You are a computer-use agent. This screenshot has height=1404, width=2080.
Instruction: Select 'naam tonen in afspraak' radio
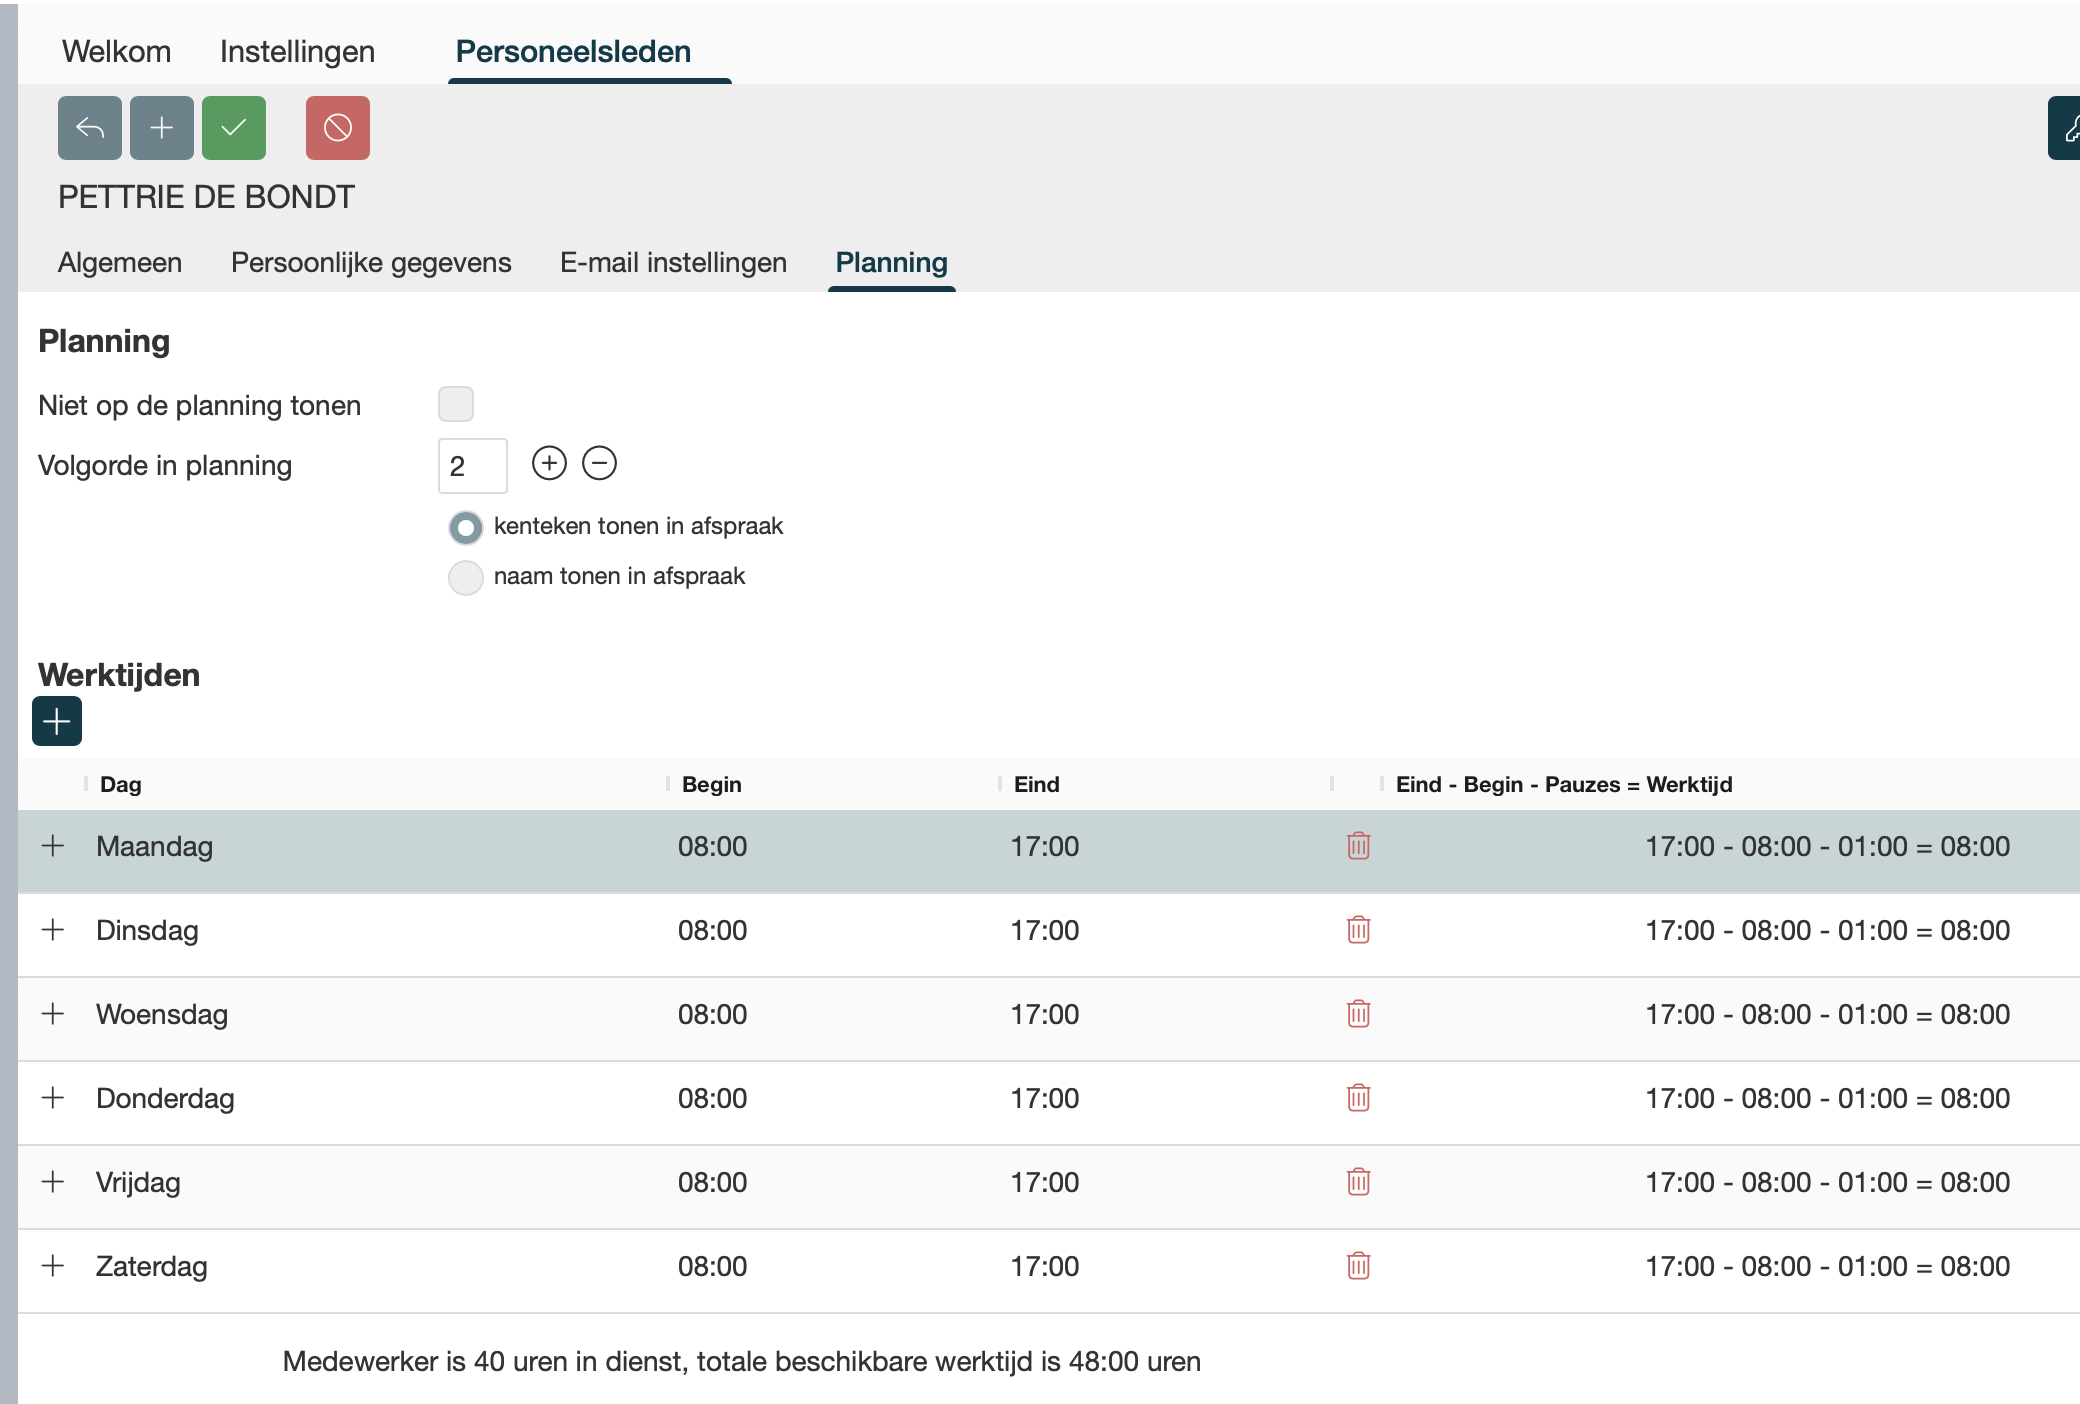(x=466, y=577)
